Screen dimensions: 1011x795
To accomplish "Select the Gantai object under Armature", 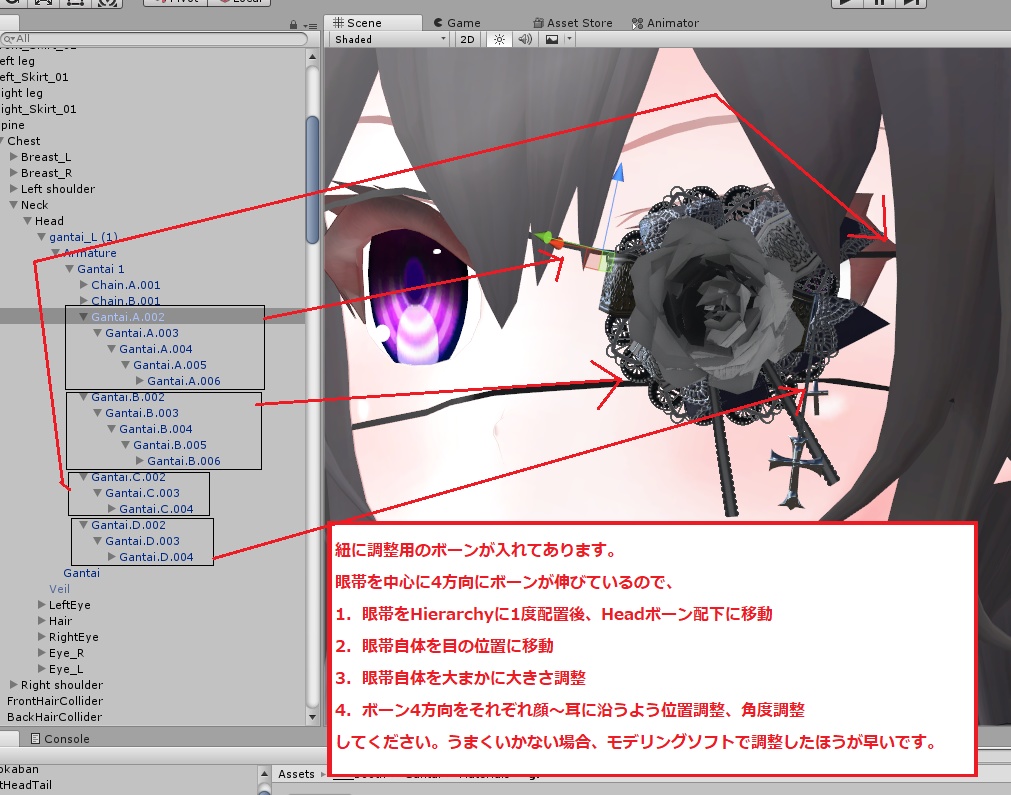I will [x=81, y=573].
